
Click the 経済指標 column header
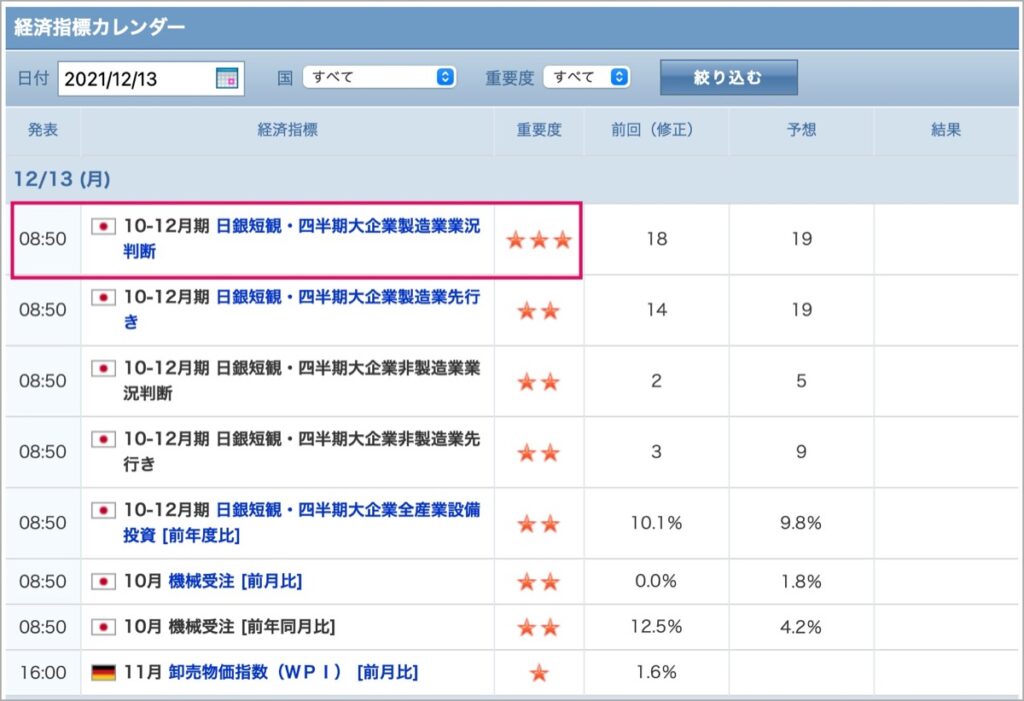click(287, 129)
